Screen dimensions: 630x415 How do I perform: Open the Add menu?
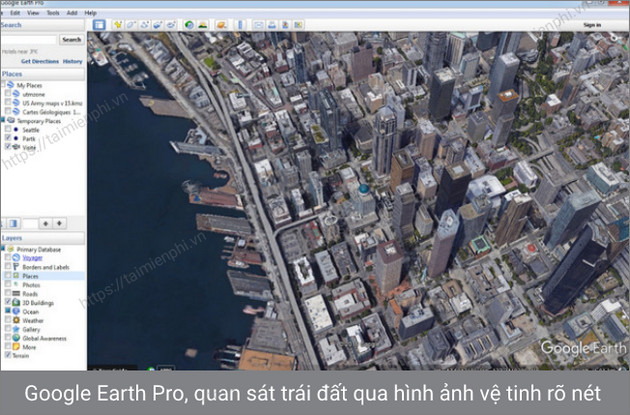point(72,13)
